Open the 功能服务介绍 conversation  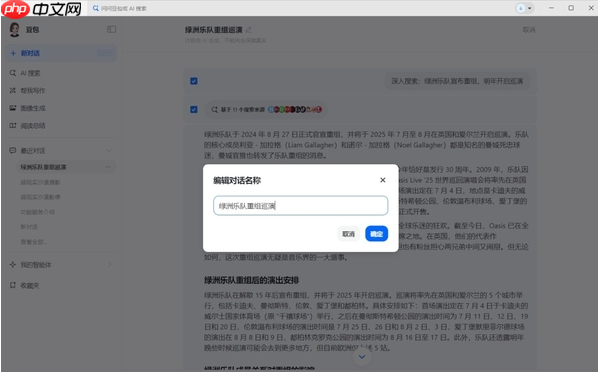coord(37,212)
